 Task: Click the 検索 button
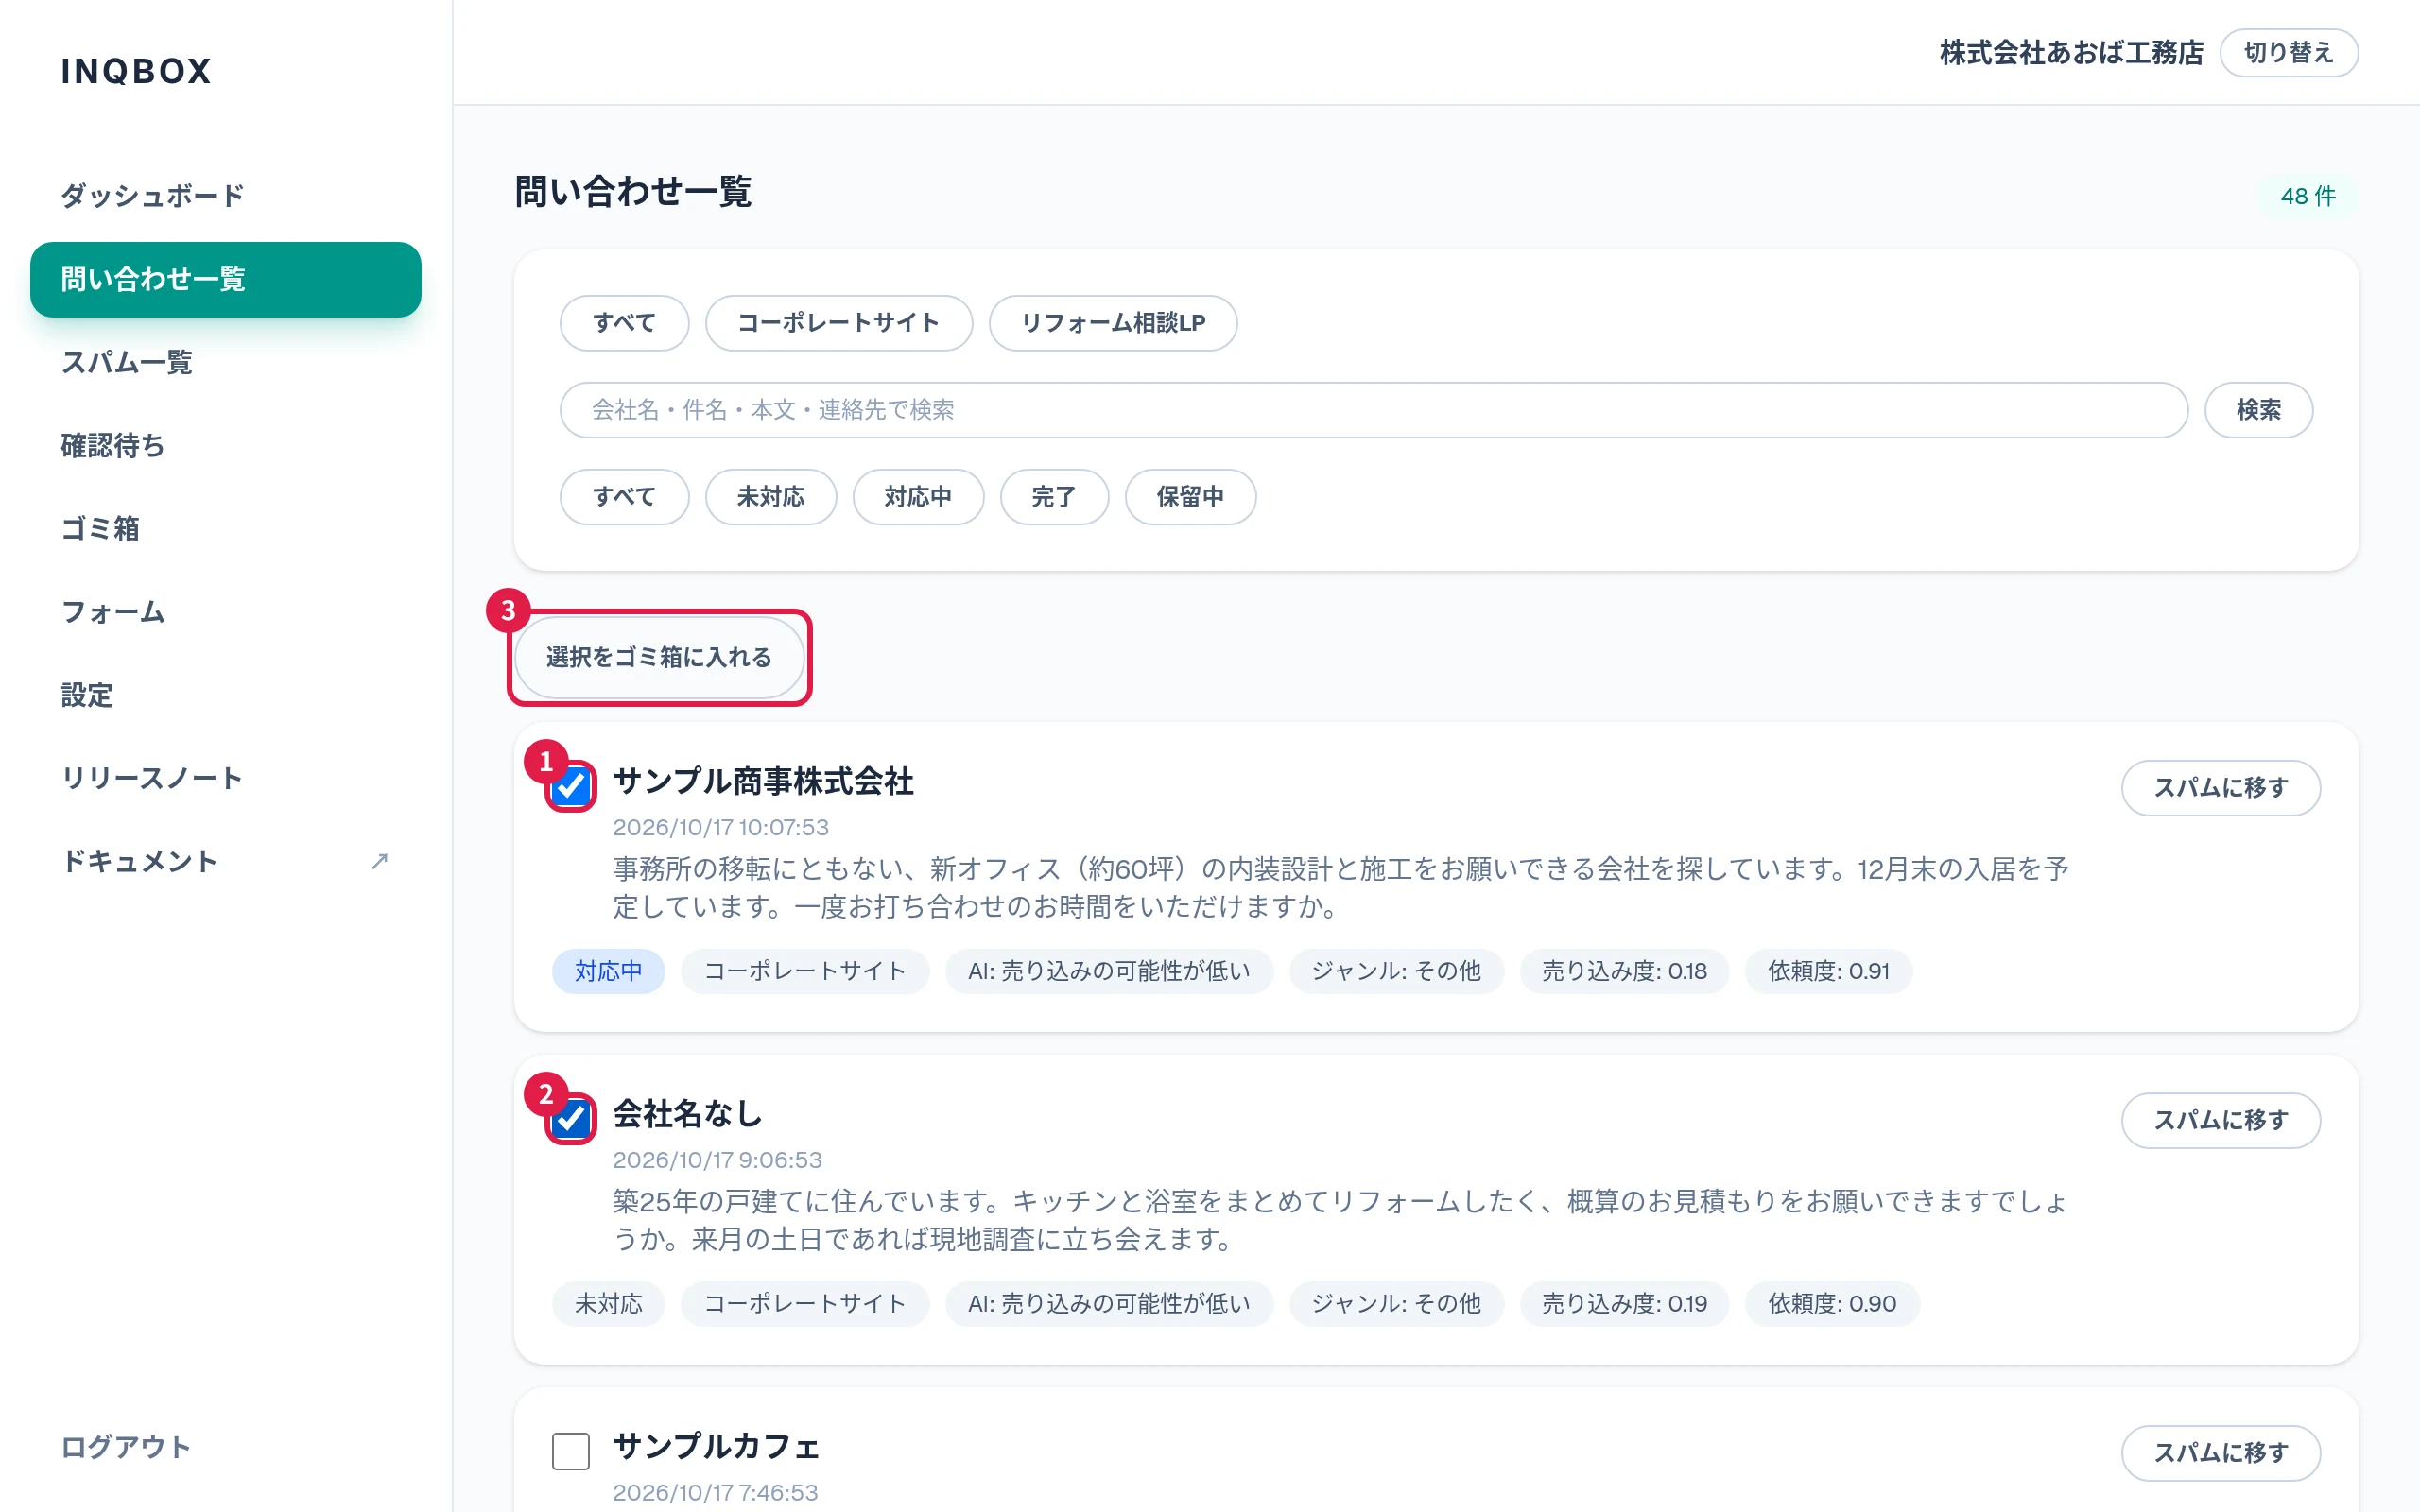coord(2259,410)
